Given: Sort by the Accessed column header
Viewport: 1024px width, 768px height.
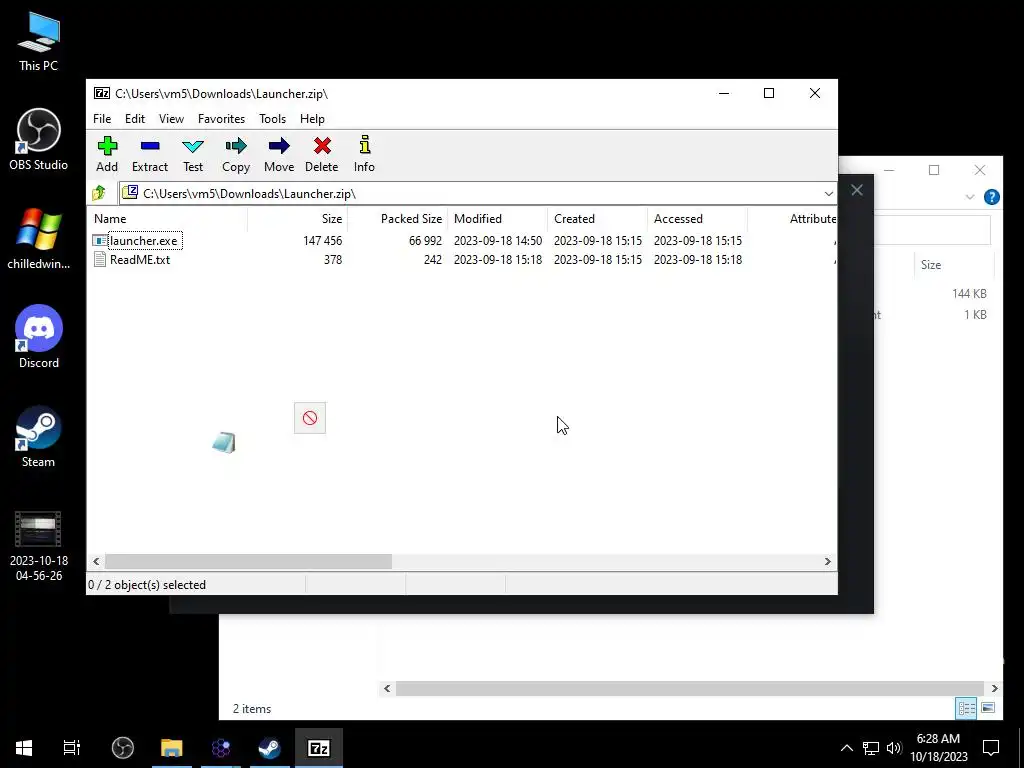Looking at the screenshot, I should [697, 219].
